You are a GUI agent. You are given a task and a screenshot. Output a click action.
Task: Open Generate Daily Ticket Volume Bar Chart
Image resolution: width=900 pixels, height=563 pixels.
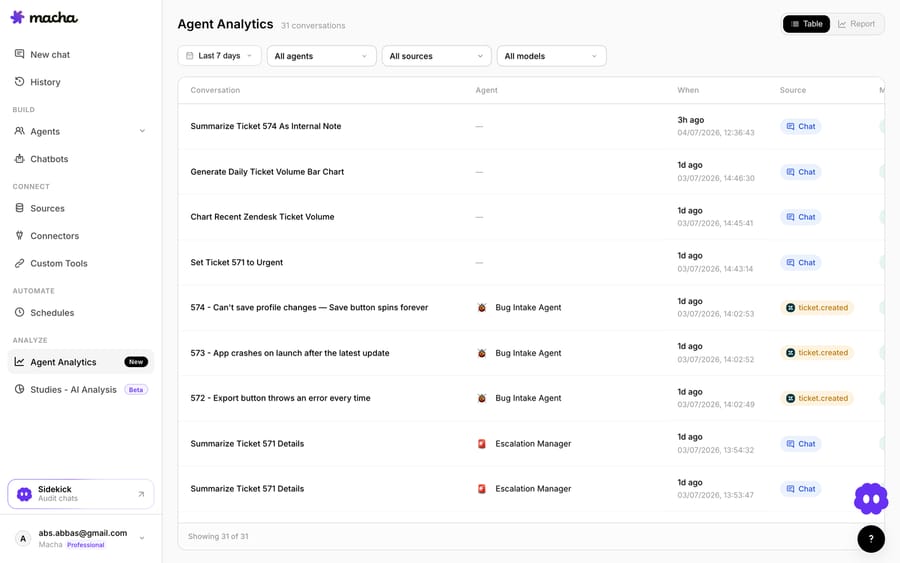point(267,172)
